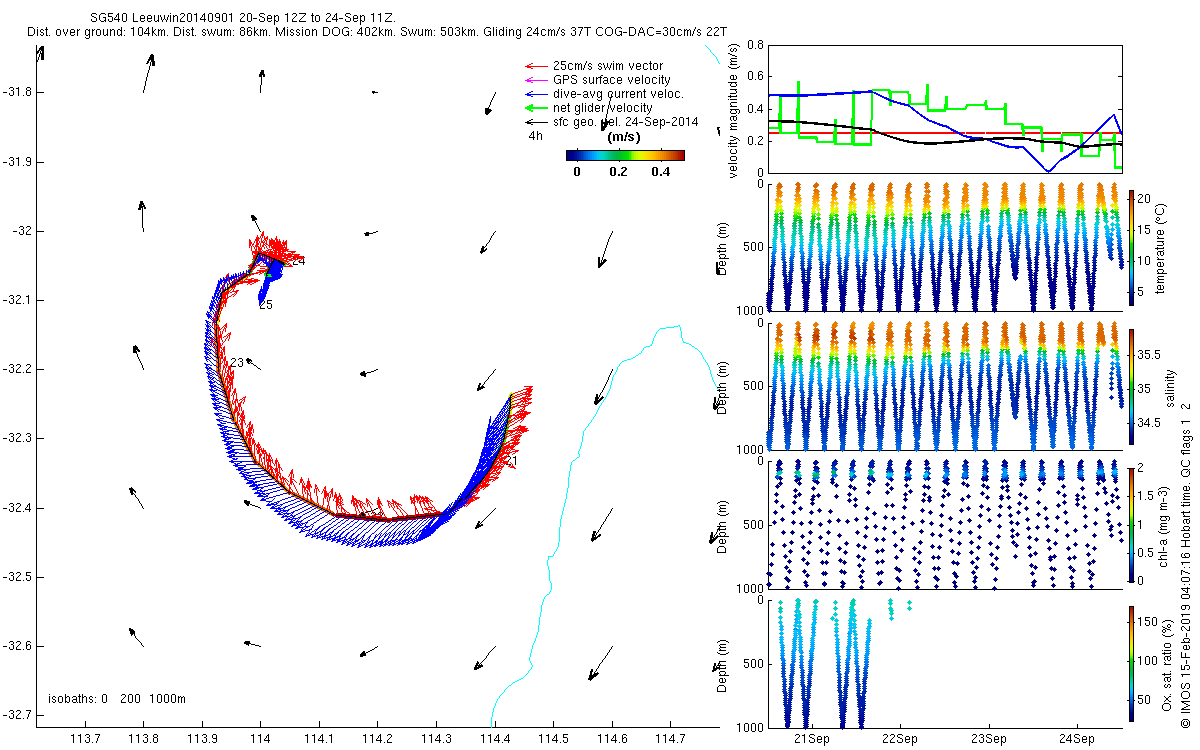Click the '34.5' tick on salinity color bar
The width and height of the screenshot is (1200, 750).
click(x=1150, y=423)
